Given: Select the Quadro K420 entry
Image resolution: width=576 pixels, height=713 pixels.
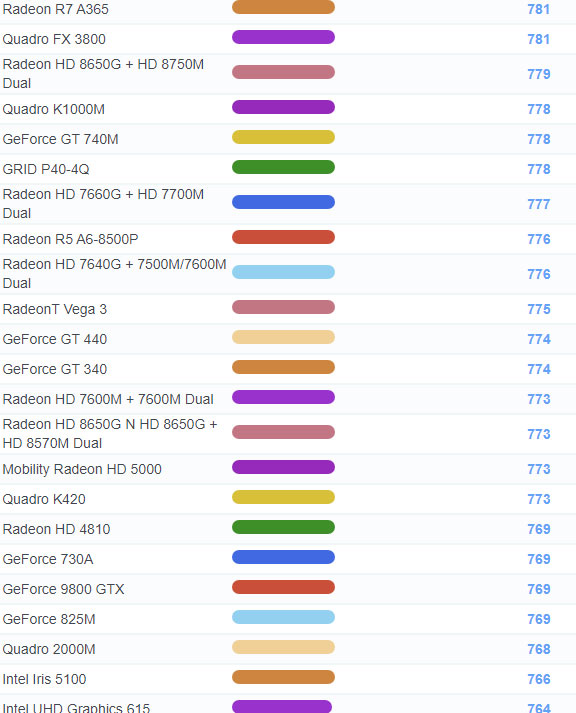Looking at the screenshot, I should coord(44,499).
